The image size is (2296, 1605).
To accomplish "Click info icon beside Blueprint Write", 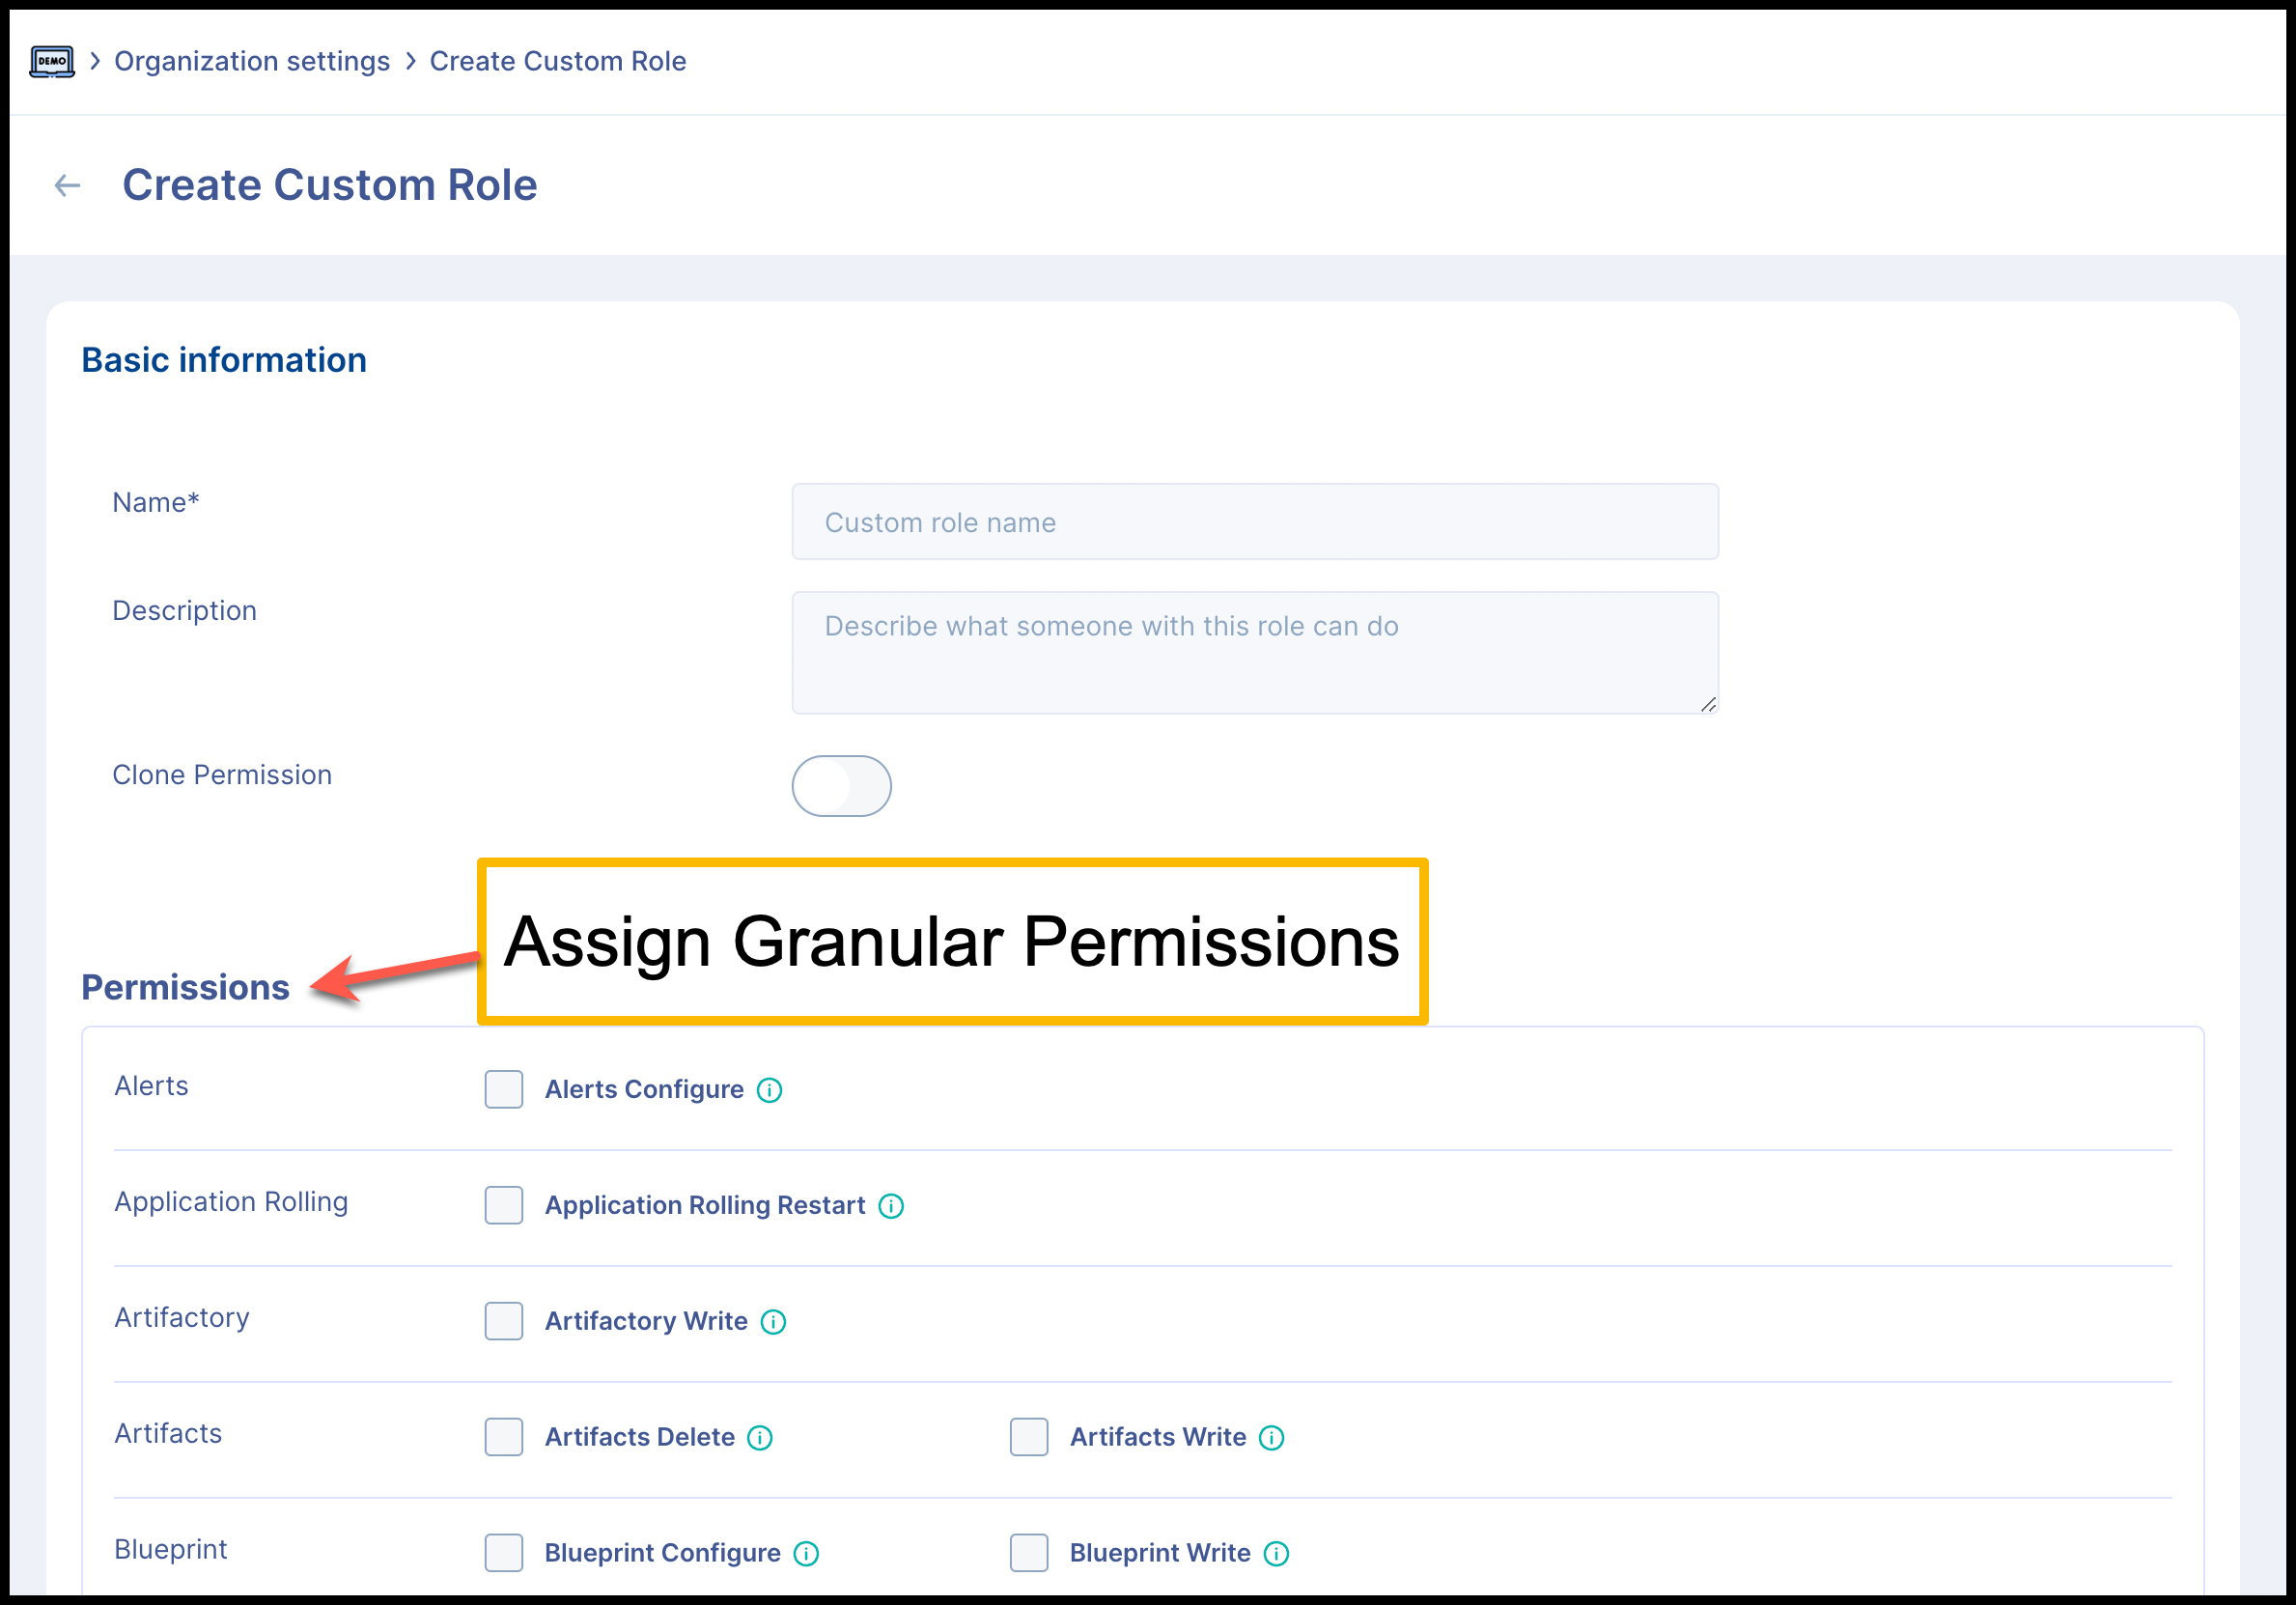I will [x=1276, y=1554].
